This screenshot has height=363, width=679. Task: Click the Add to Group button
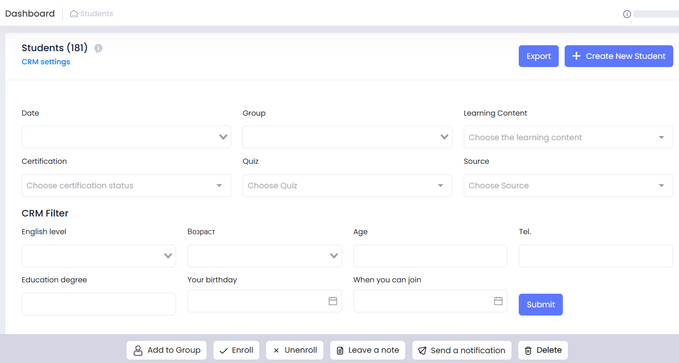click(x=167, y=350)
